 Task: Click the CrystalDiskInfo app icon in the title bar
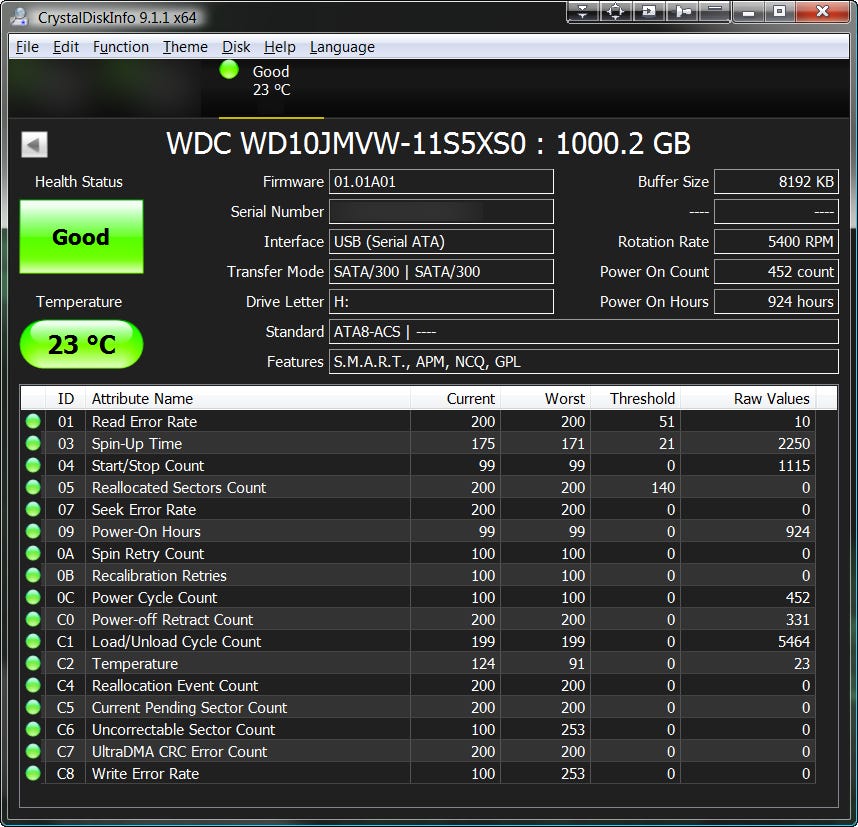pyautogui.click(x=19, y=16)
